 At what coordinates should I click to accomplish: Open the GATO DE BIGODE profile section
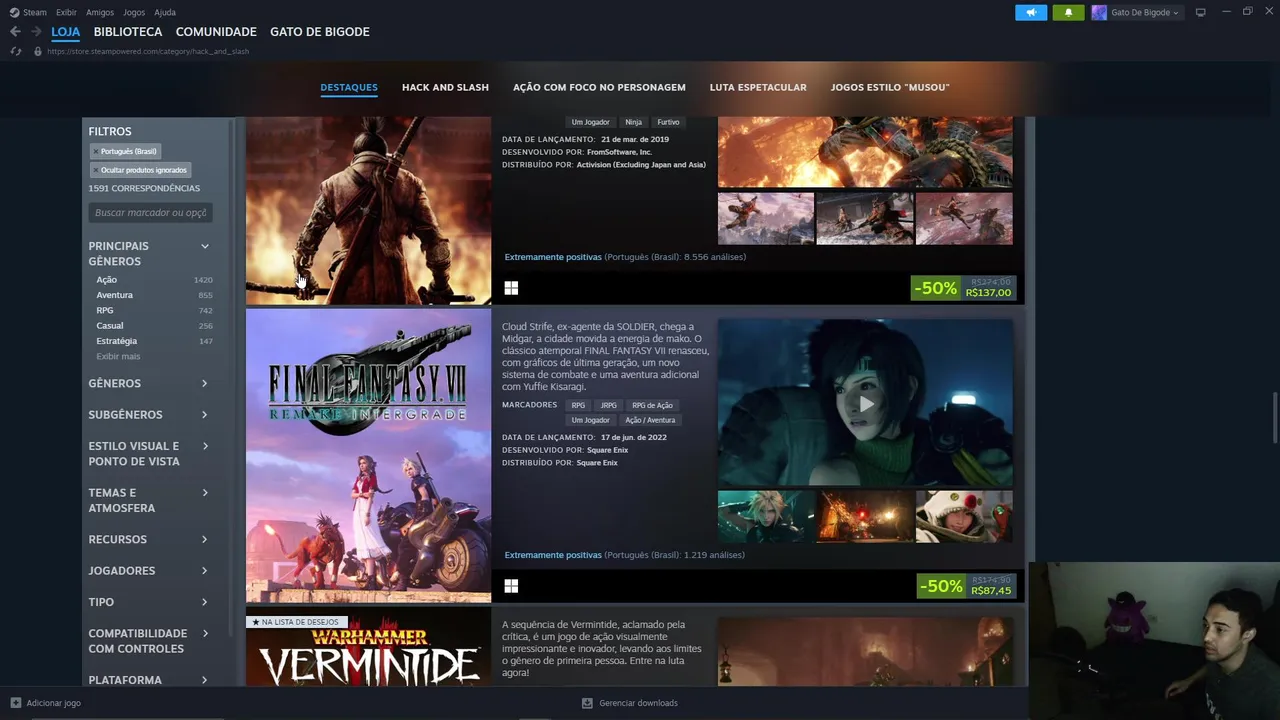coord(320,32)
